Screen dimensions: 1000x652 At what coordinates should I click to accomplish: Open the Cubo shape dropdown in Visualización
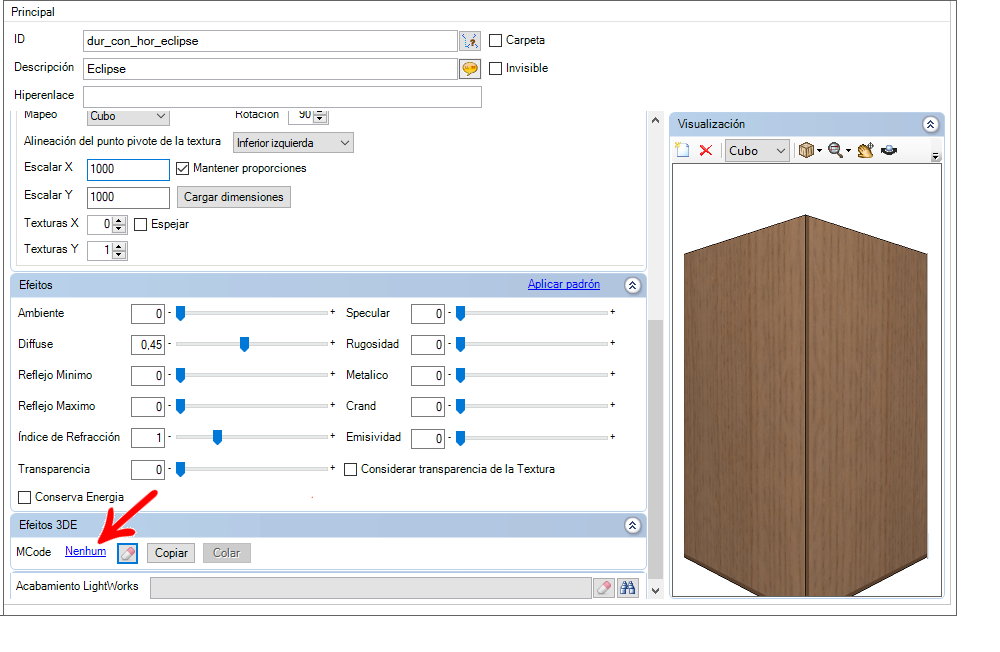pos(757,151)
